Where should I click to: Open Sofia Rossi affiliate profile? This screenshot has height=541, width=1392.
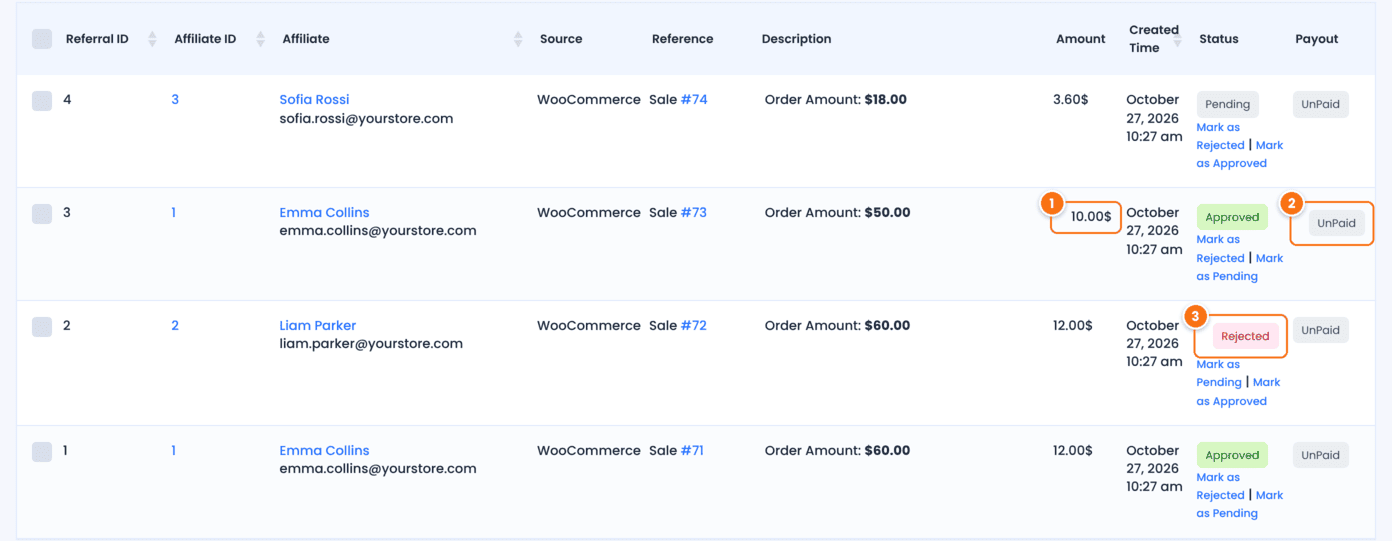pyautogui.click(x=314, y=99)
